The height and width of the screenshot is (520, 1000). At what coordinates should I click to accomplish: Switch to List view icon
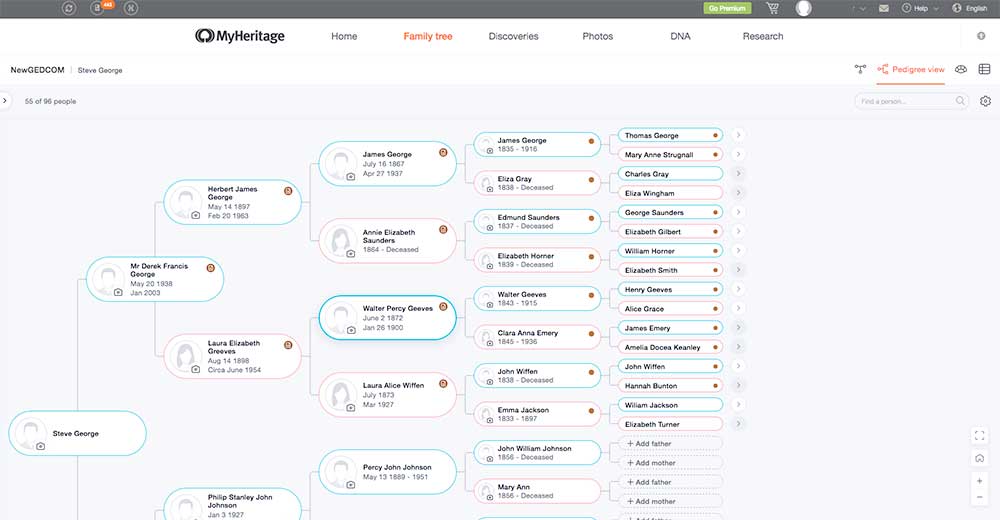pos(985,69)
